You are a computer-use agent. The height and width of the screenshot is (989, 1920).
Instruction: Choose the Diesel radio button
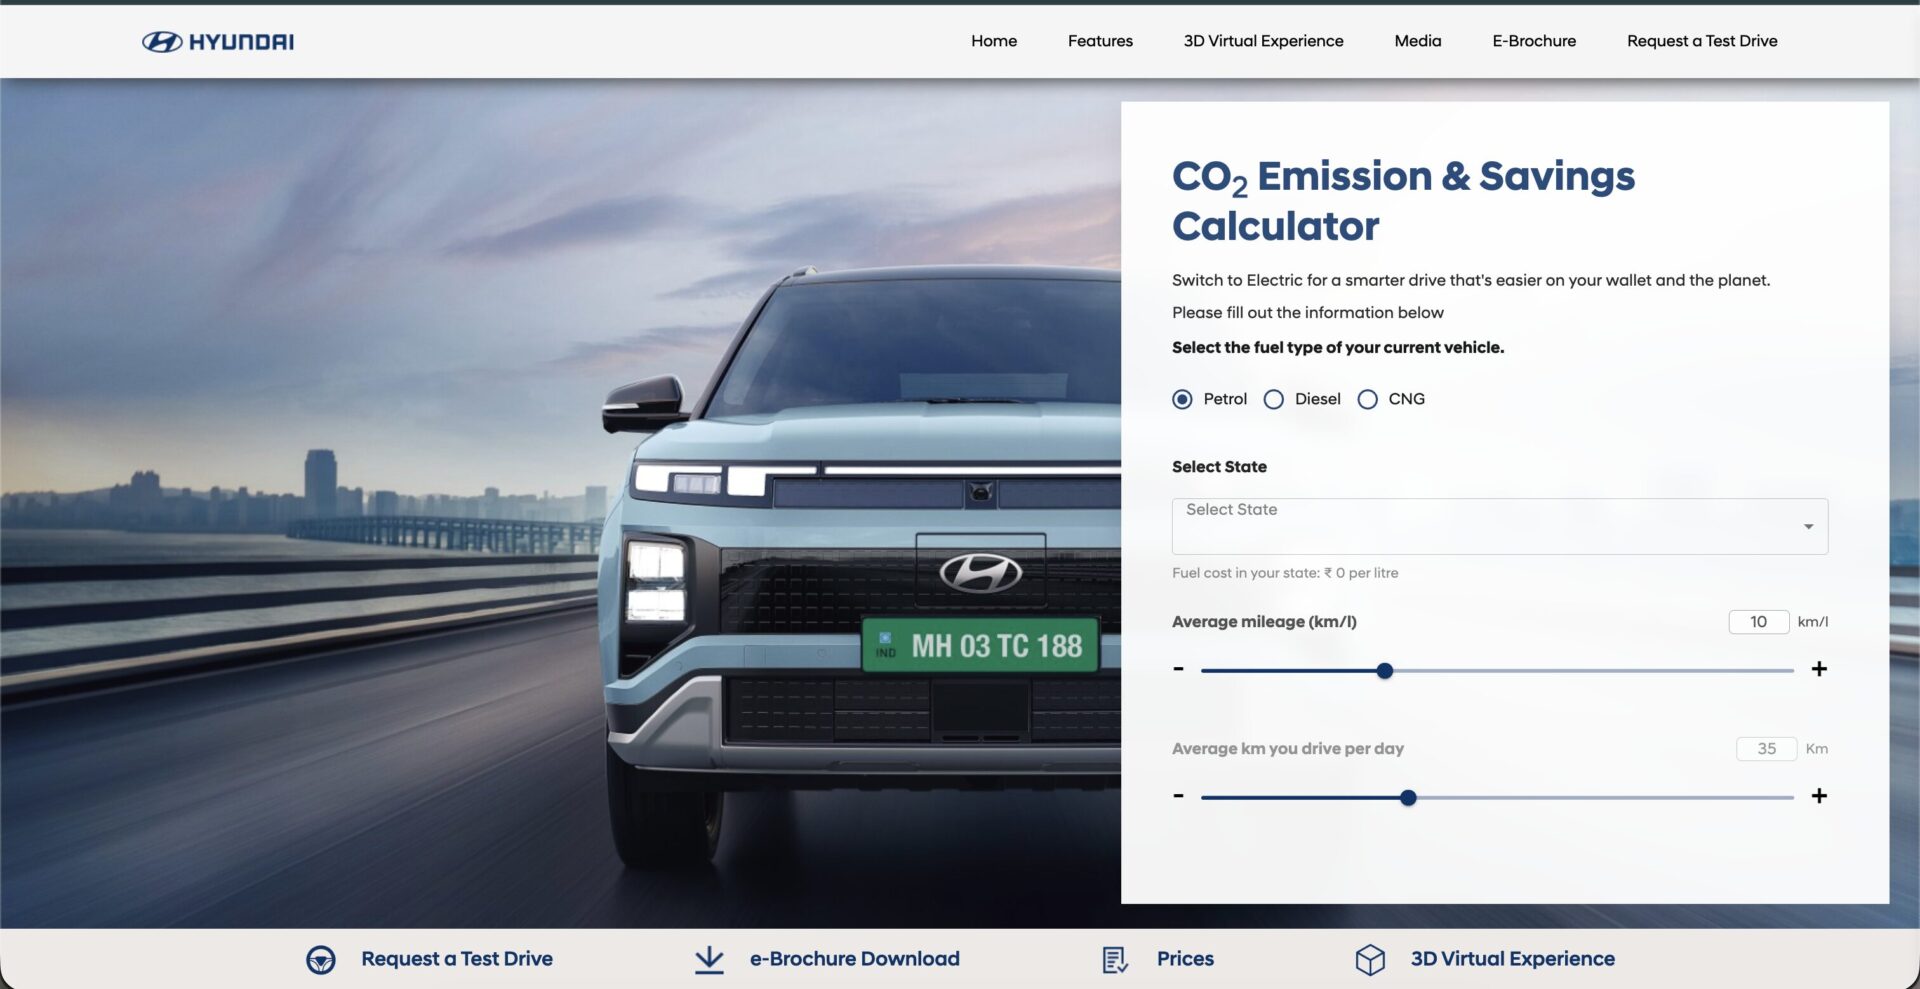[x=1274, y=399]
